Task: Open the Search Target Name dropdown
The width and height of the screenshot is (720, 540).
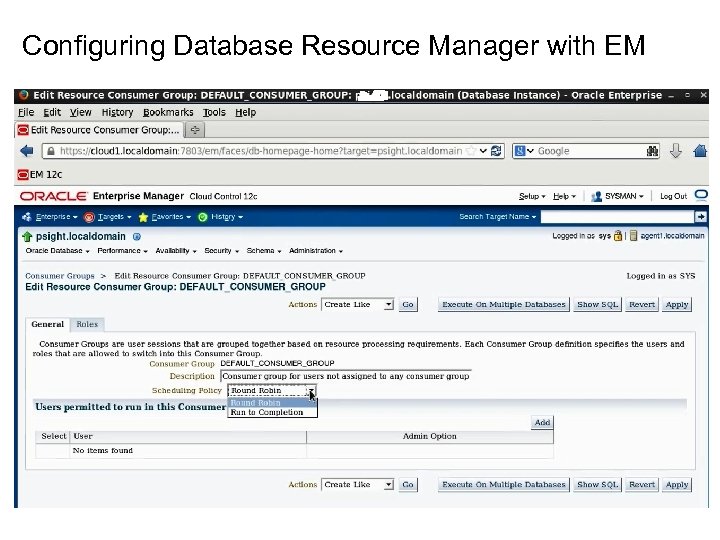Action: (498, 216)
